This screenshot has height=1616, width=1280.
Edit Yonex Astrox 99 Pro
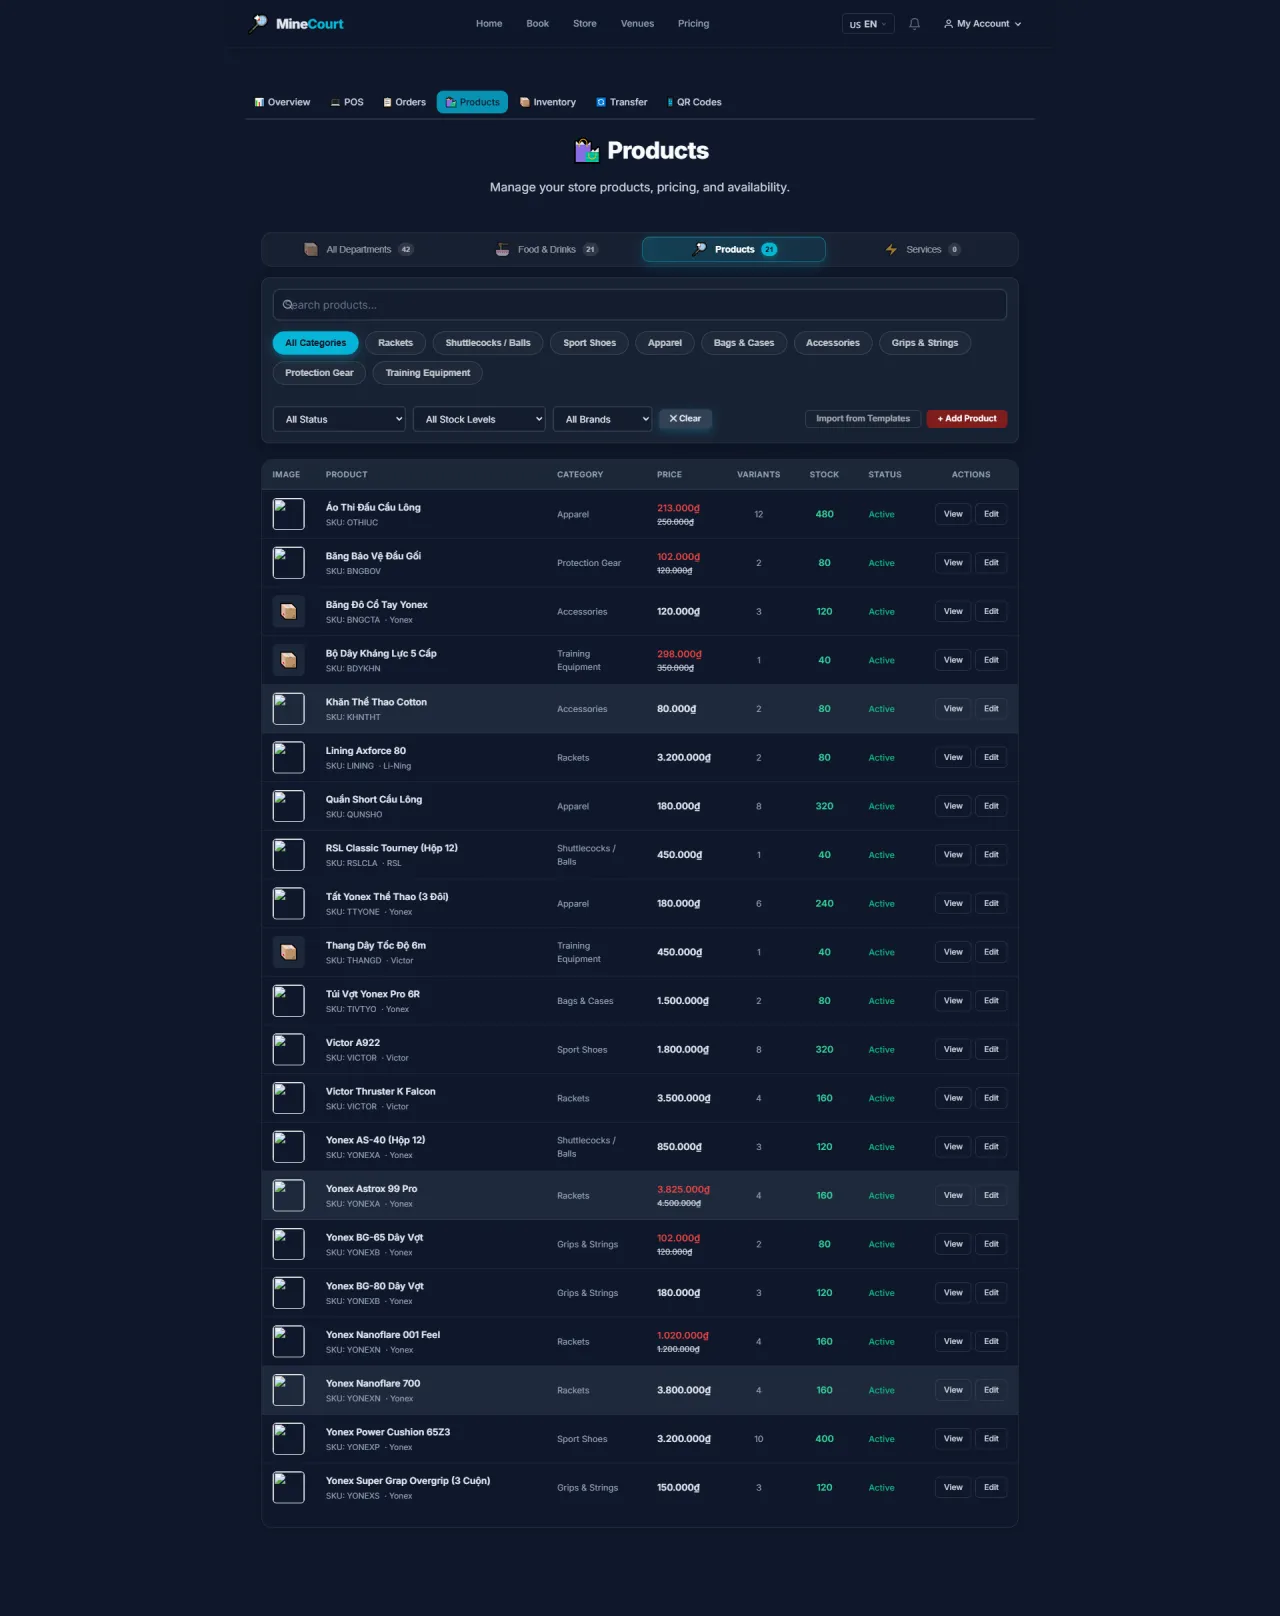991,1196
